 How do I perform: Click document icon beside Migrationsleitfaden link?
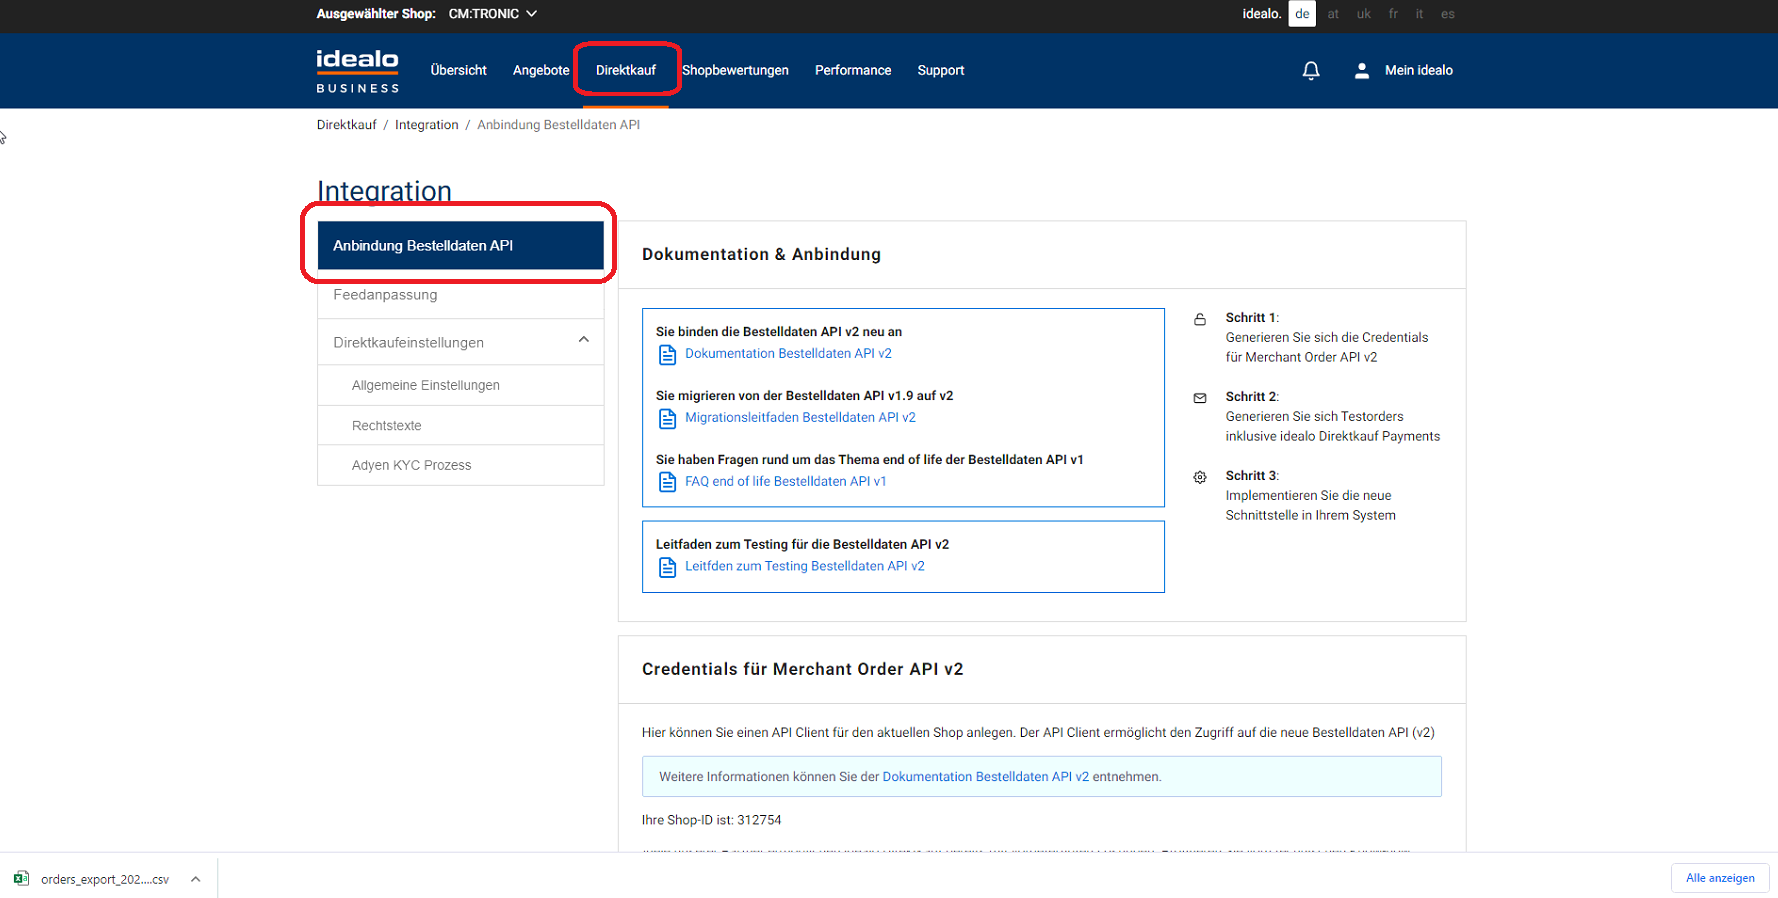667,419
